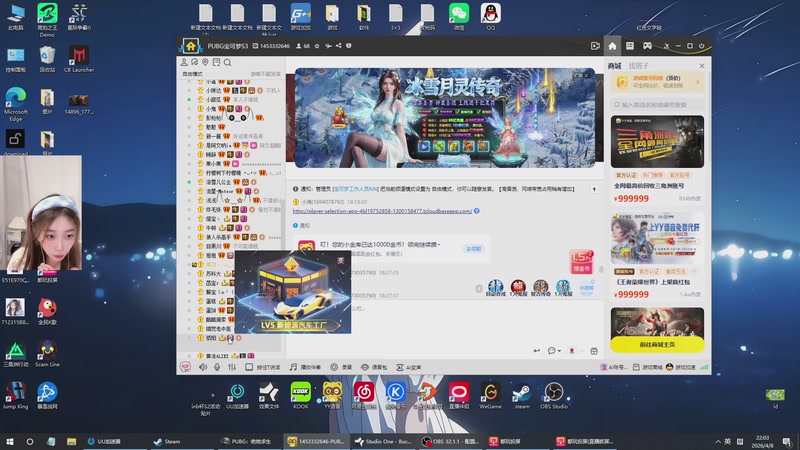Click 去领取 button in coin notice

[473, 249]
